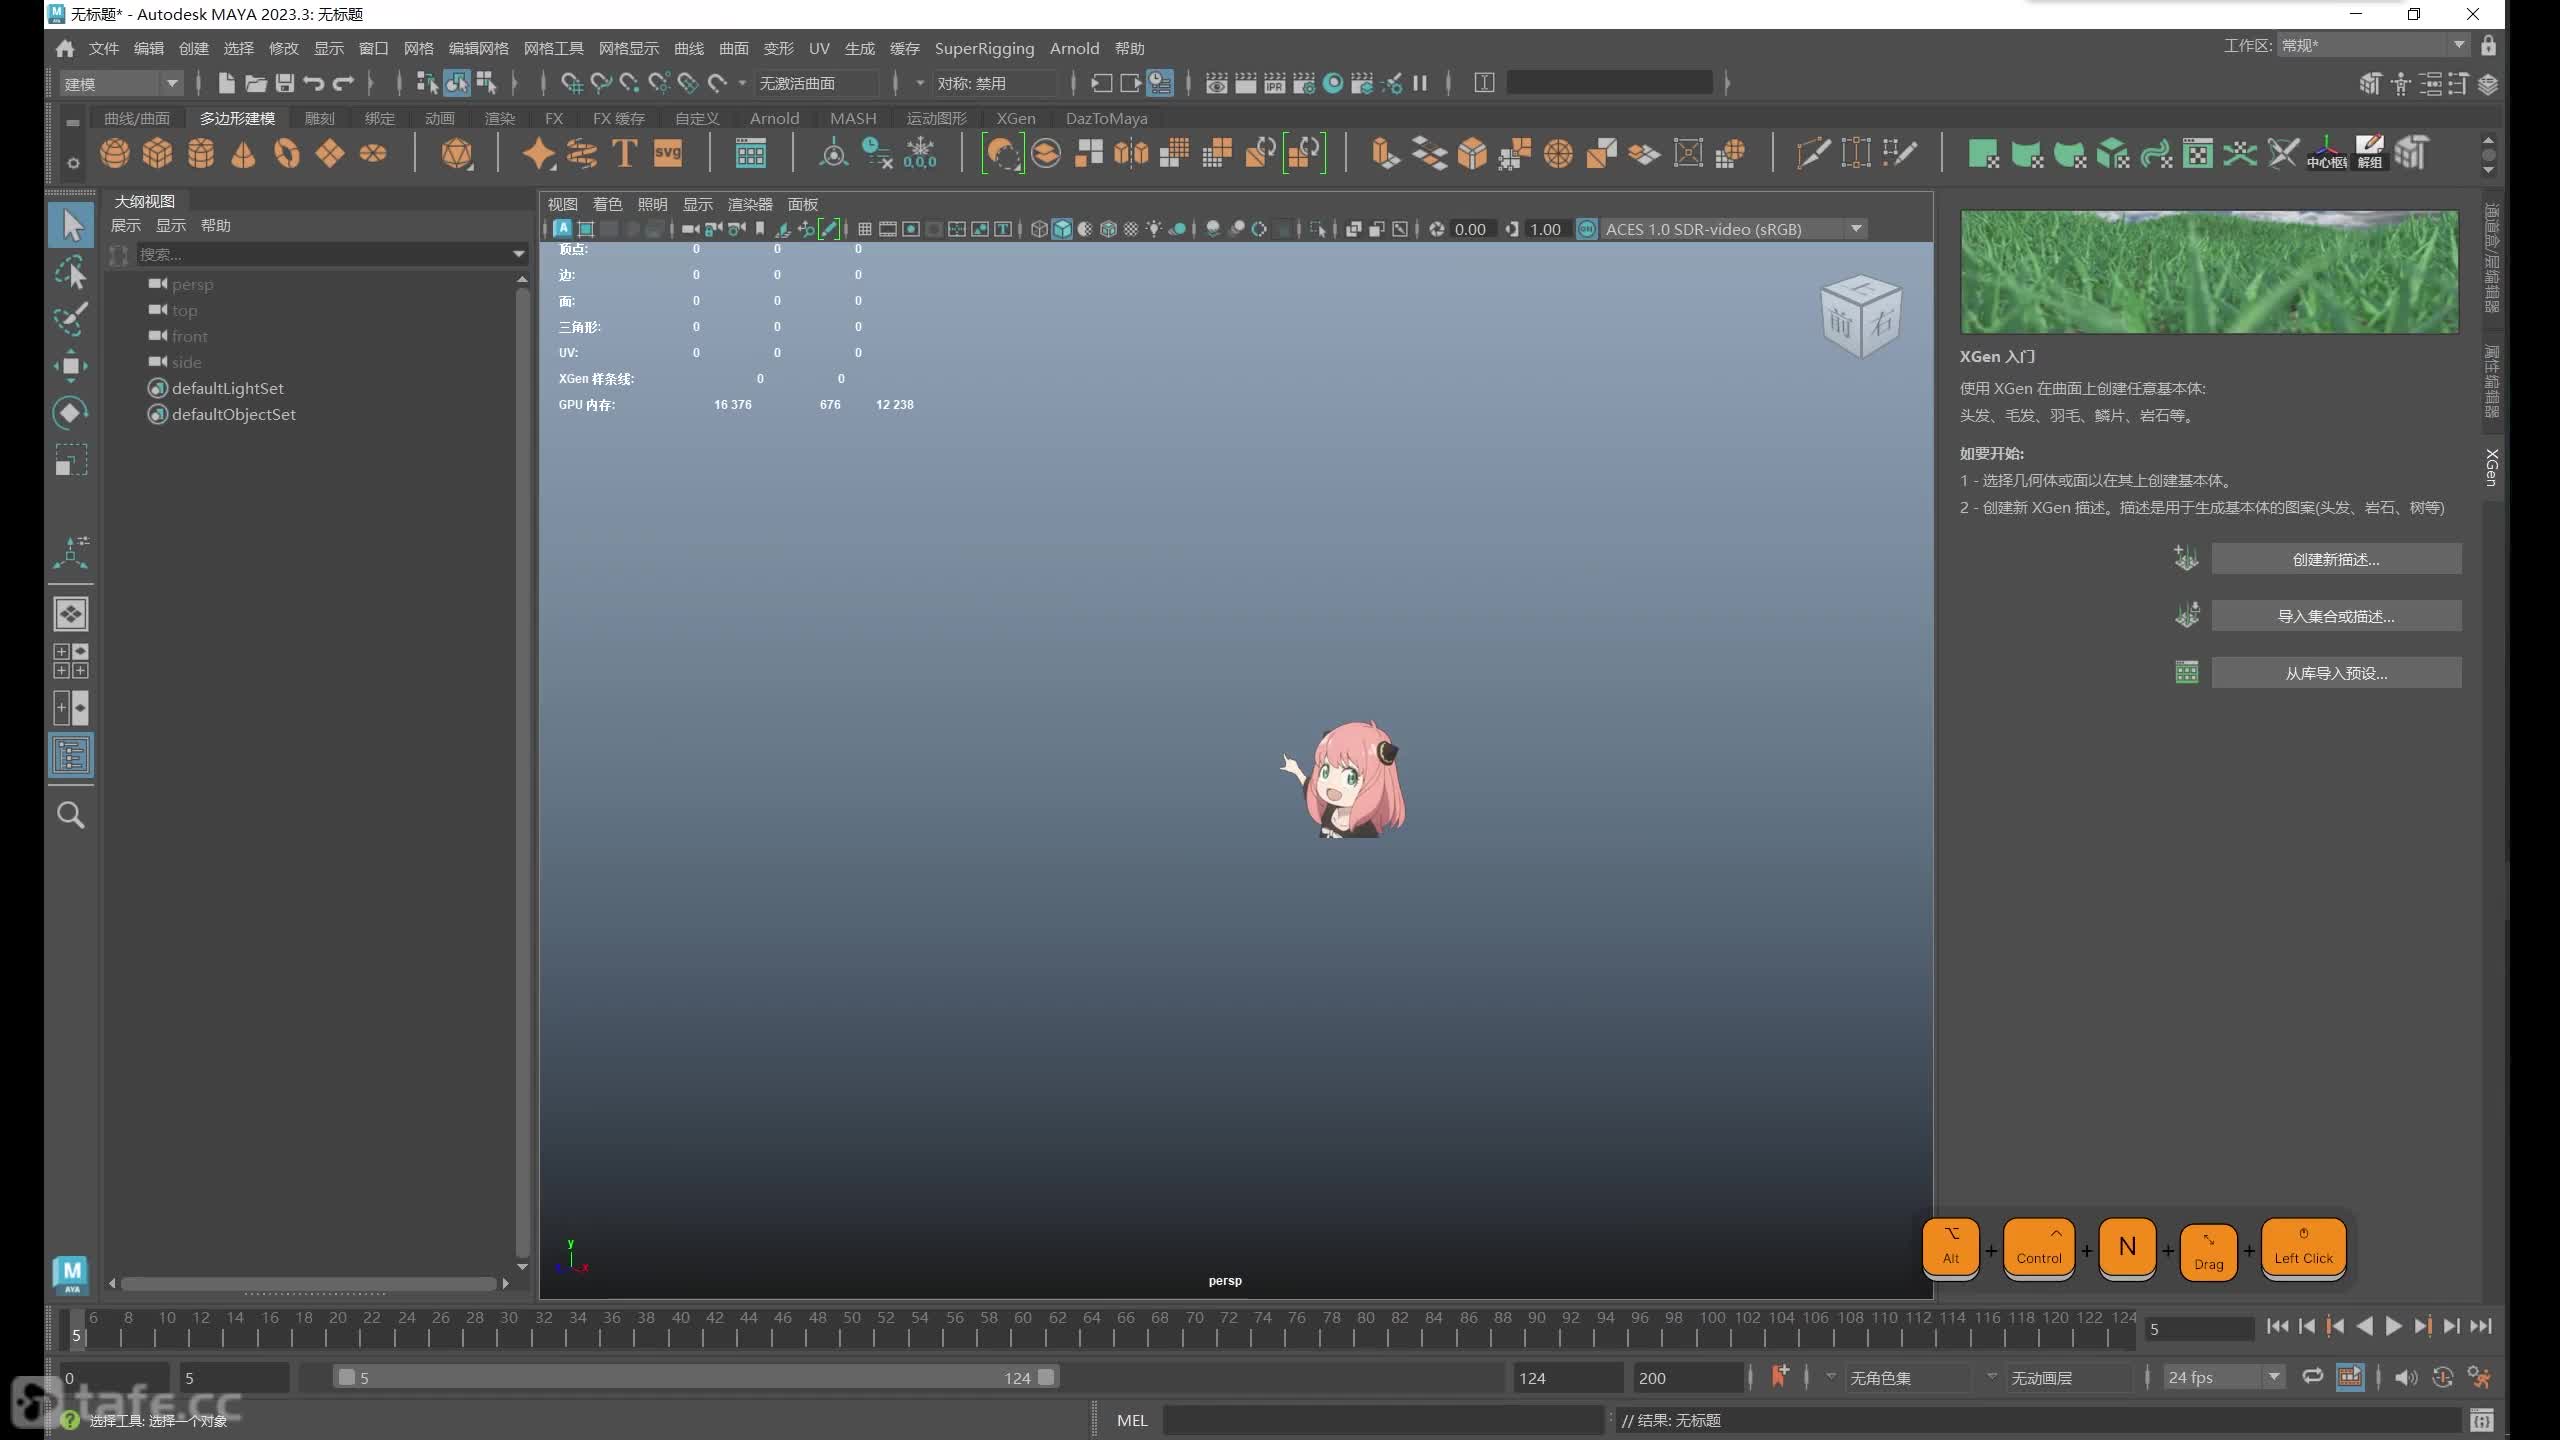The height and width of the screenshot is (1440, 2560).
Task: Select the Select tool in toolbox
Action: point(71,225)
